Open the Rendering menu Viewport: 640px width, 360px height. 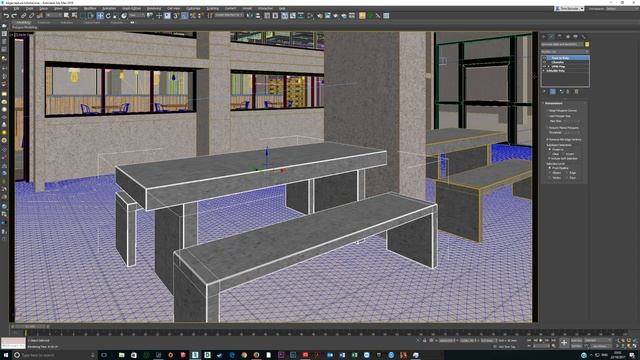(x=154, y=8)
